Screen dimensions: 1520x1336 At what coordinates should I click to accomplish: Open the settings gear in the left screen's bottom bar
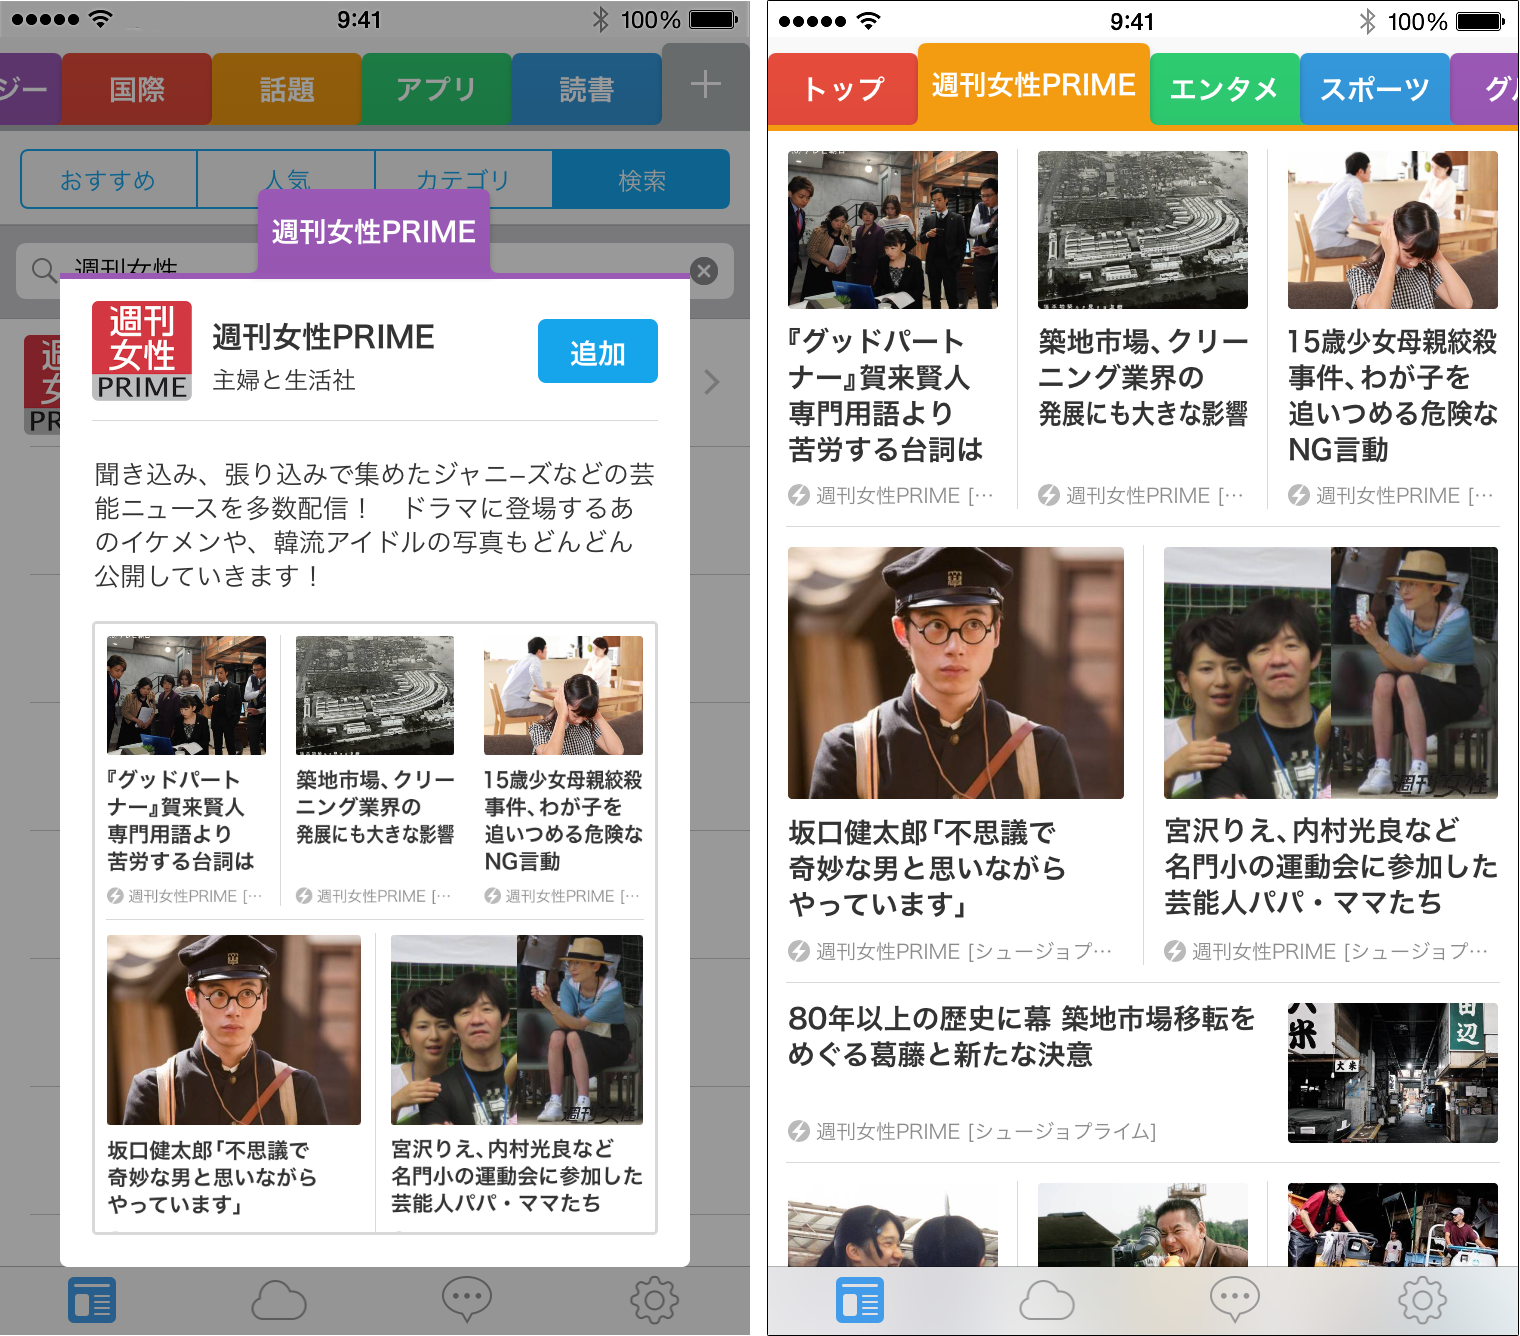655,1300
